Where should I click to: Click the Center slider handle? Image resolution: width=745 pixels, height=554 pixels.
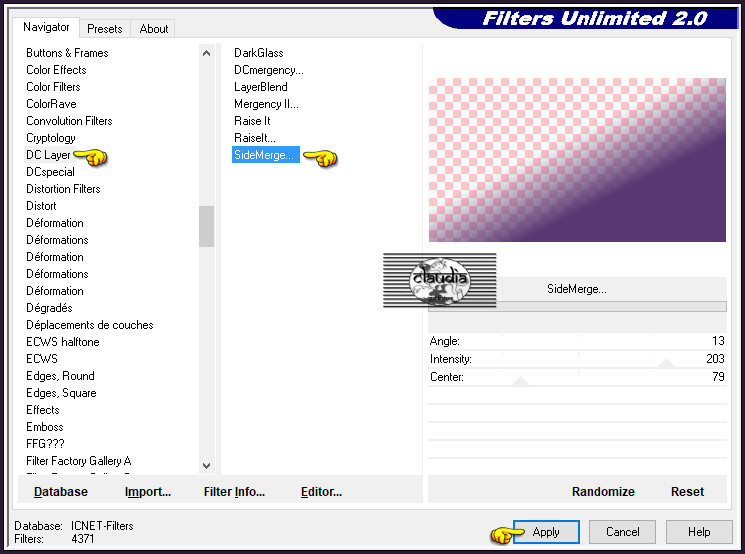pyautogui.click(x=521, y=381)
